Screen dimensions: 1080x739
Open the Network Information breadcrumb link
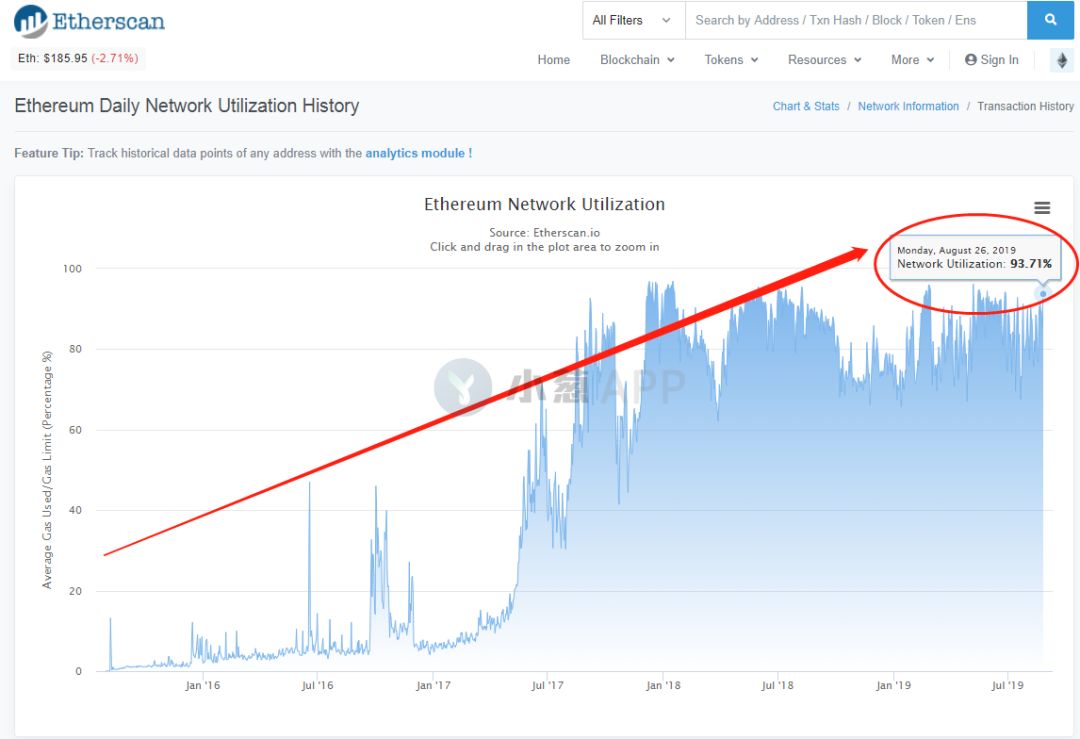coord(908,106)
